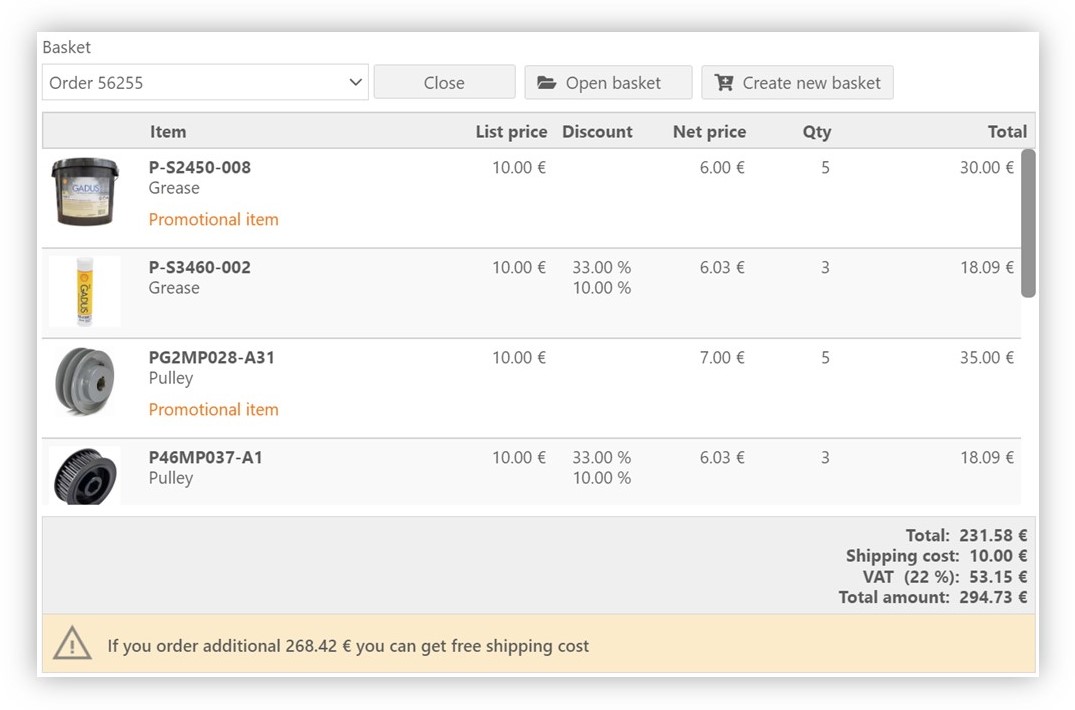Click the List price column header
The image size is (1075, 710).
(511, 131)
